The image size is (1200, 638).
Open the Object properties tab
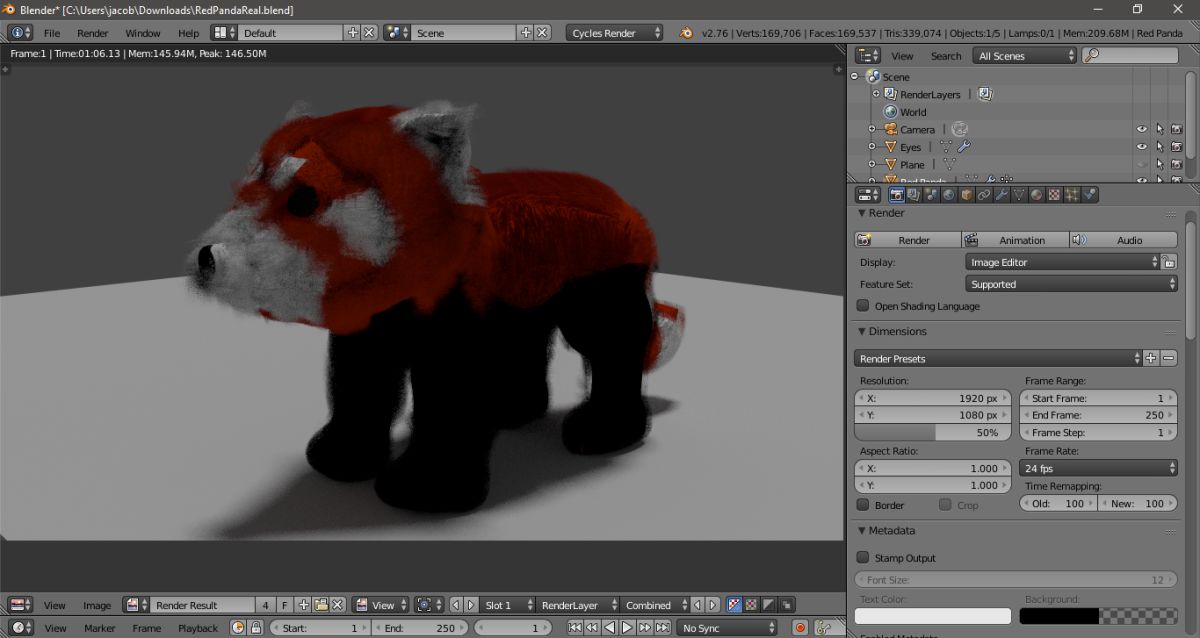[x=966, y=195]
